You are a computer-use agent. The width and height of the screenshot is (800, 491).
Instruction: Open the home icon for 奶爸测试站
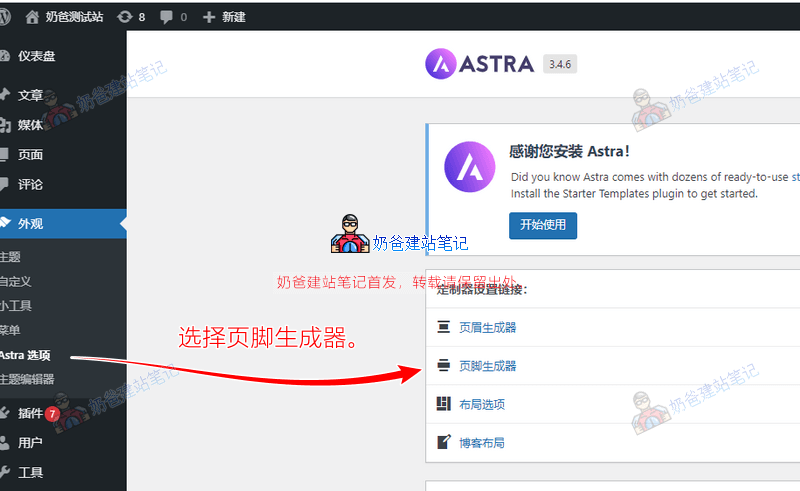click(x=32, y=17)
